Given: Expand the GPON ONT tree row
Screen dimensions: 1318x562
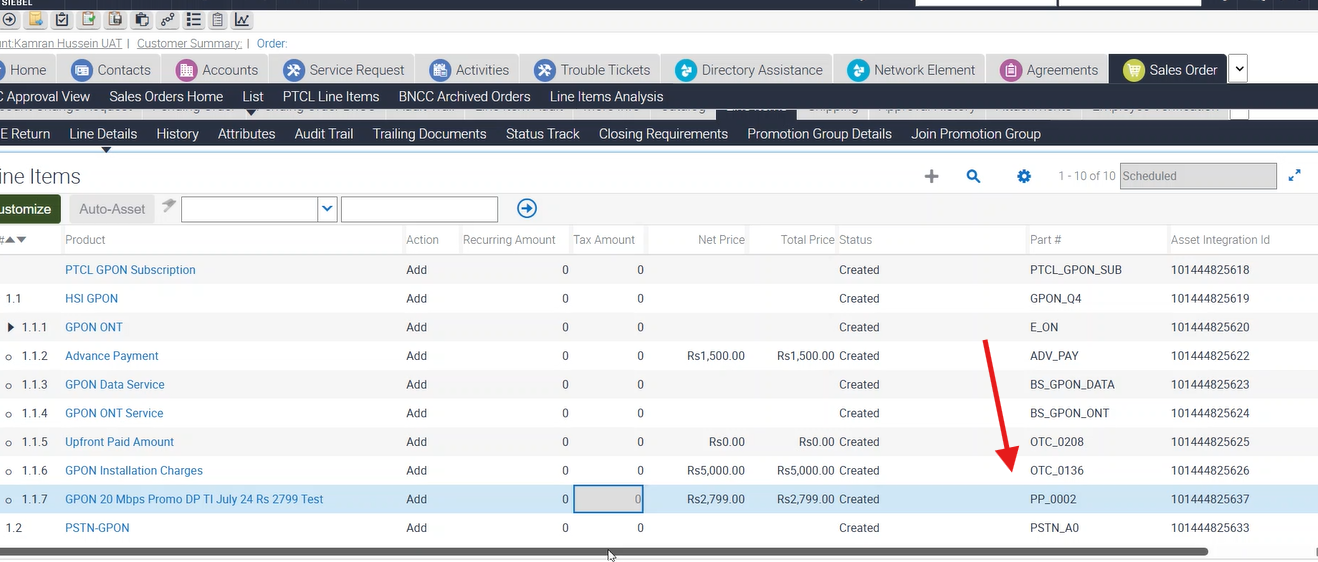Looking at the screenshot, I should point(11,327).
